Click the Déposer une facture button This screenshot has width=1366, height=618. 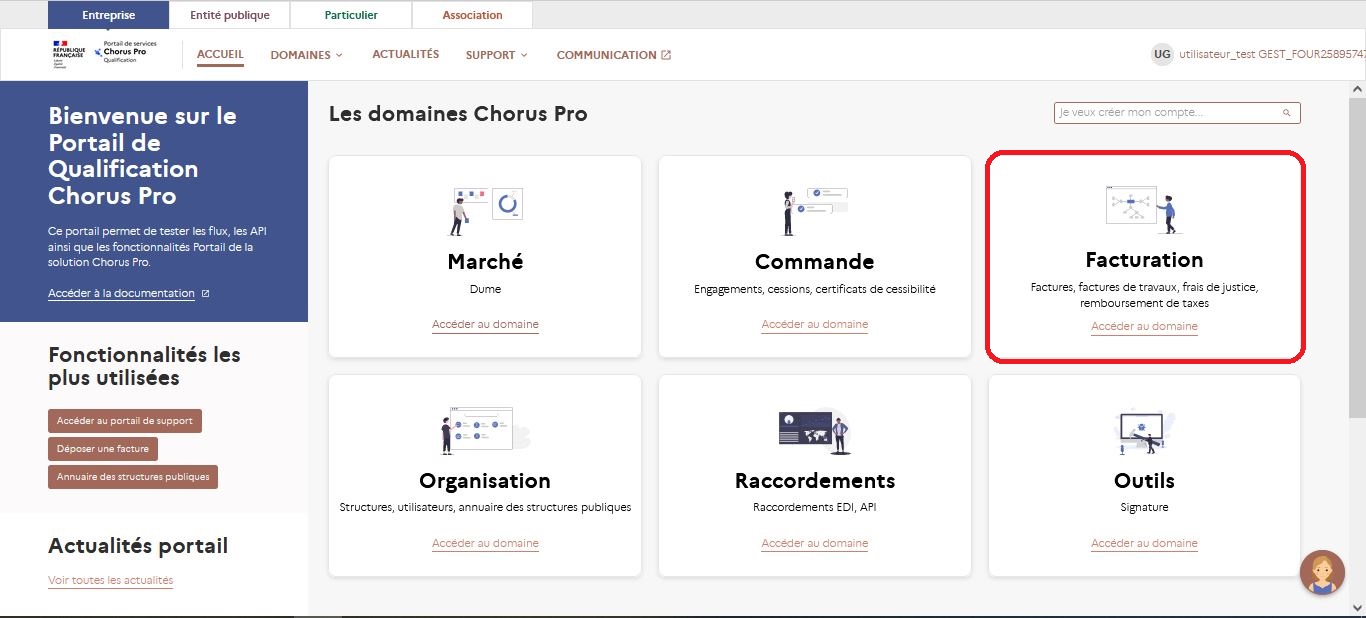[103, 449]
